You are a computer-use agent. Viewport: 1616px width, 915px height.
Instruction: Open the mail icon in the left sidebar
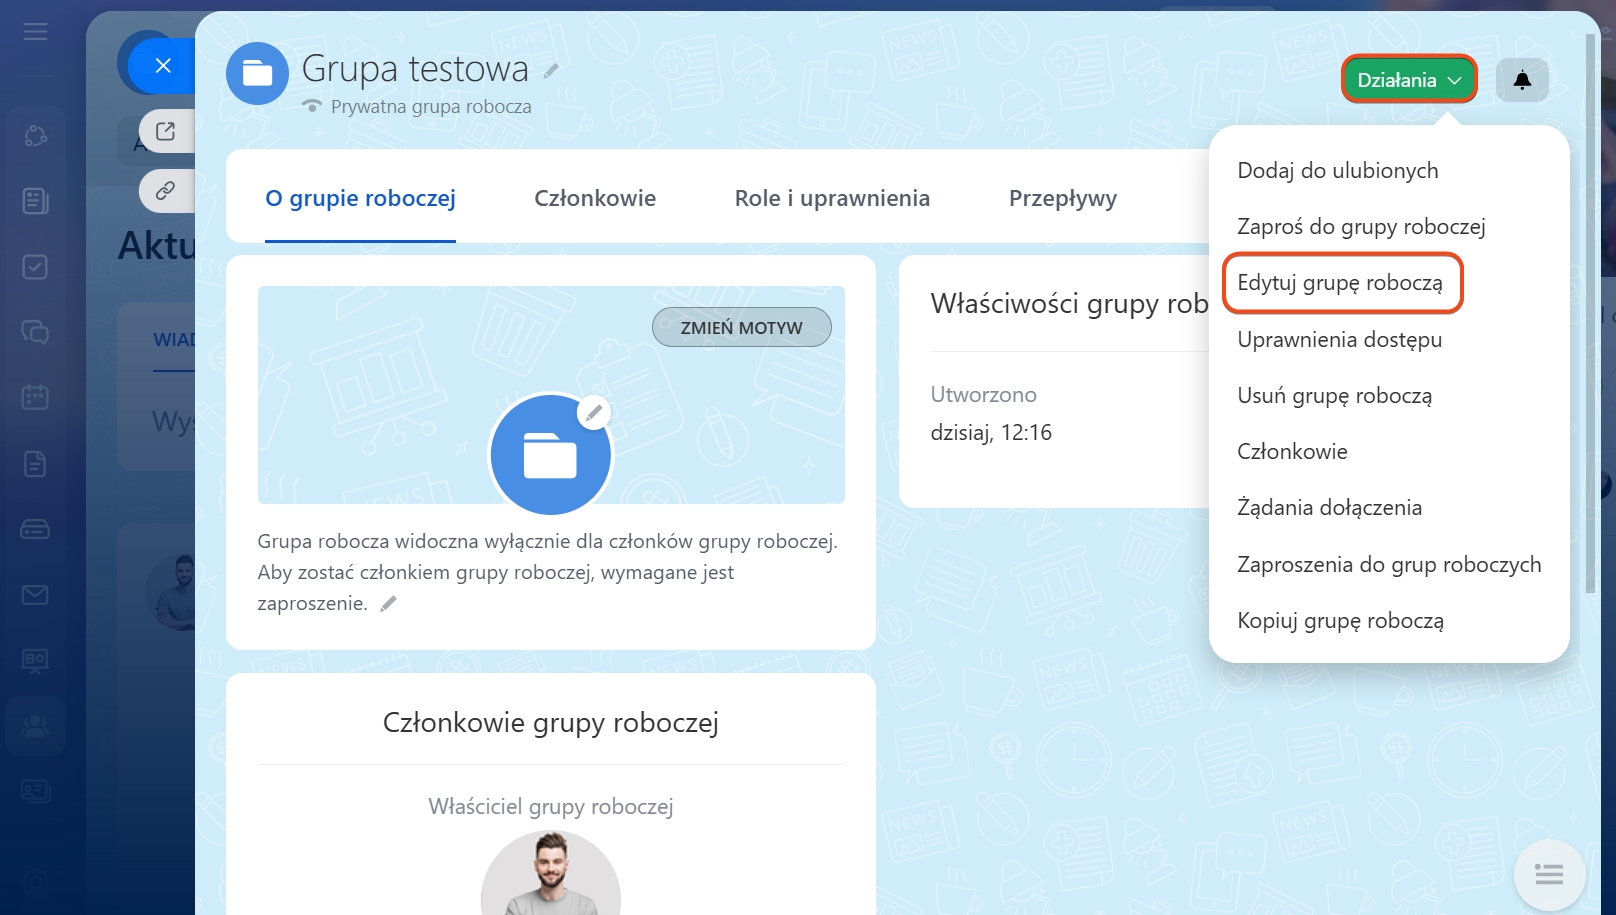click(35, 595)
